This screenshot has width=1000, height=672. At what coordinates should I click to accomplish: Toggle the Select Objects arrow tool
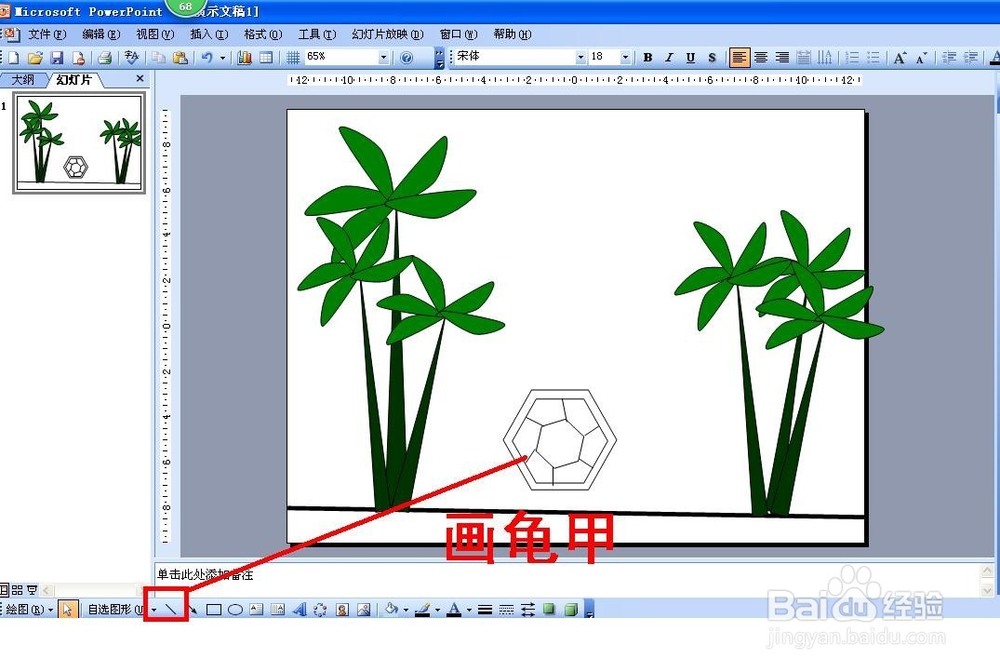[x=67, y=610]
